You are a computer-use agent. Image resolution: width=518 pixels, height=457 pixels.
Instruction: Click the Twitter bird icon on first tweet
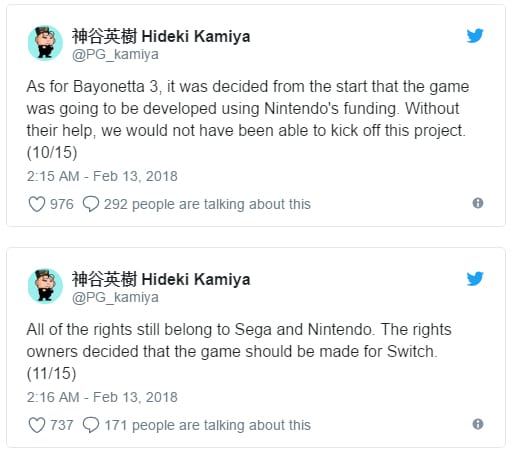click(x=475, y=36)
